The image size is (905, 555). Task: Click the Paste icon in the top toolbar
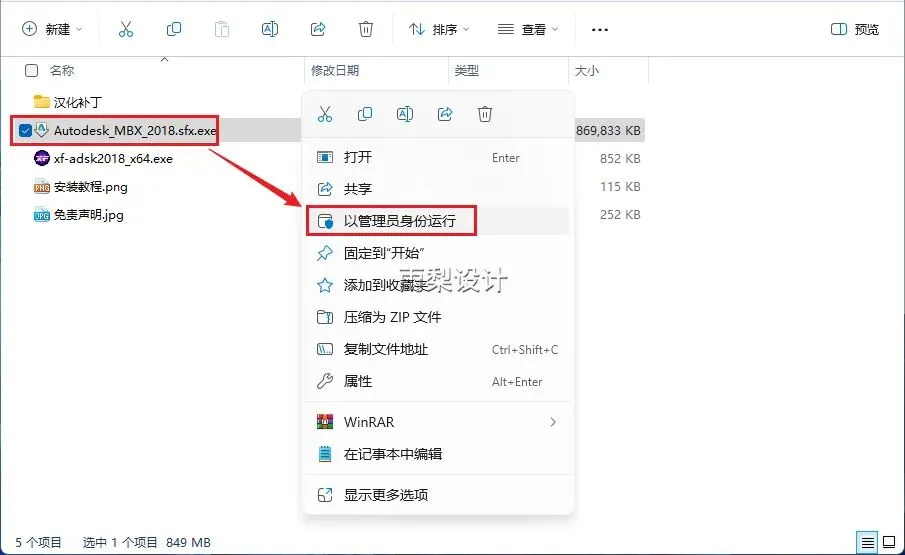[x=222, y=29]
